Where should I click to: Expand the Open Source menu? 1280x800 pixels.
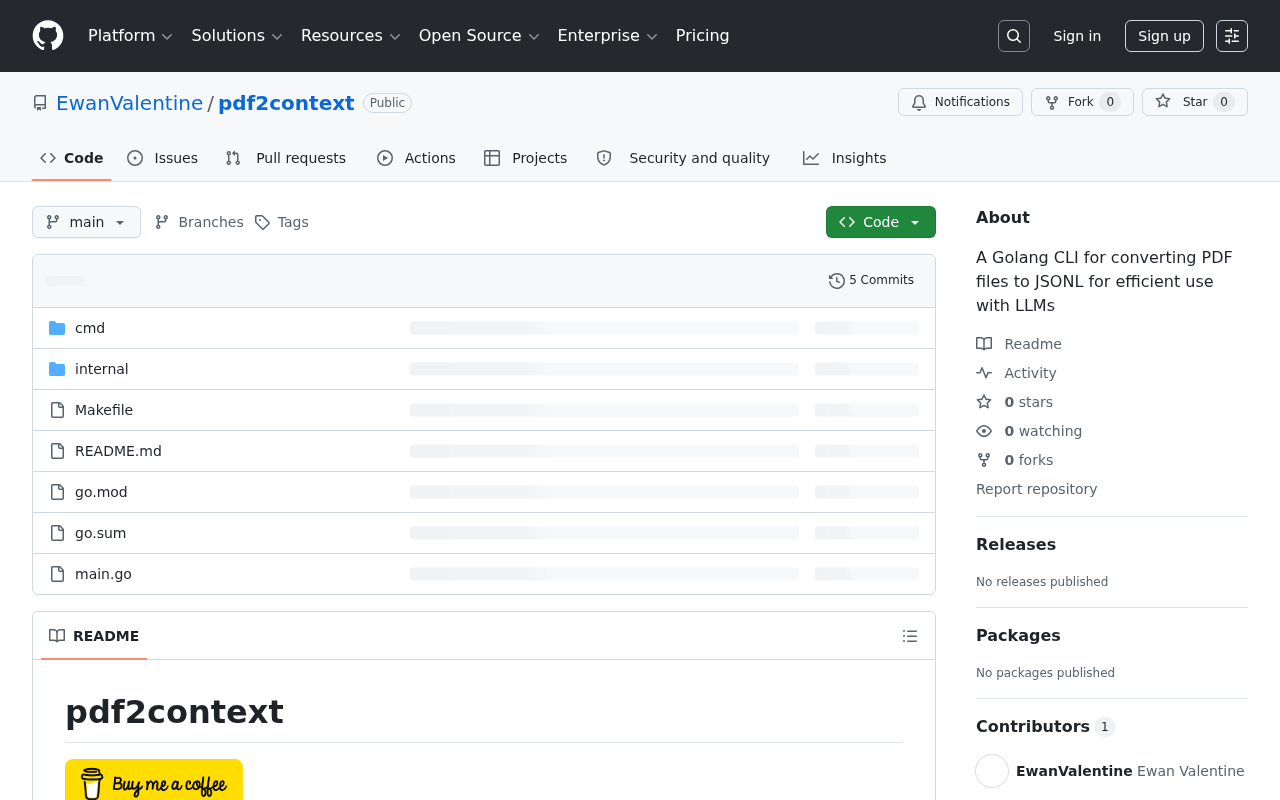[479, 36]
